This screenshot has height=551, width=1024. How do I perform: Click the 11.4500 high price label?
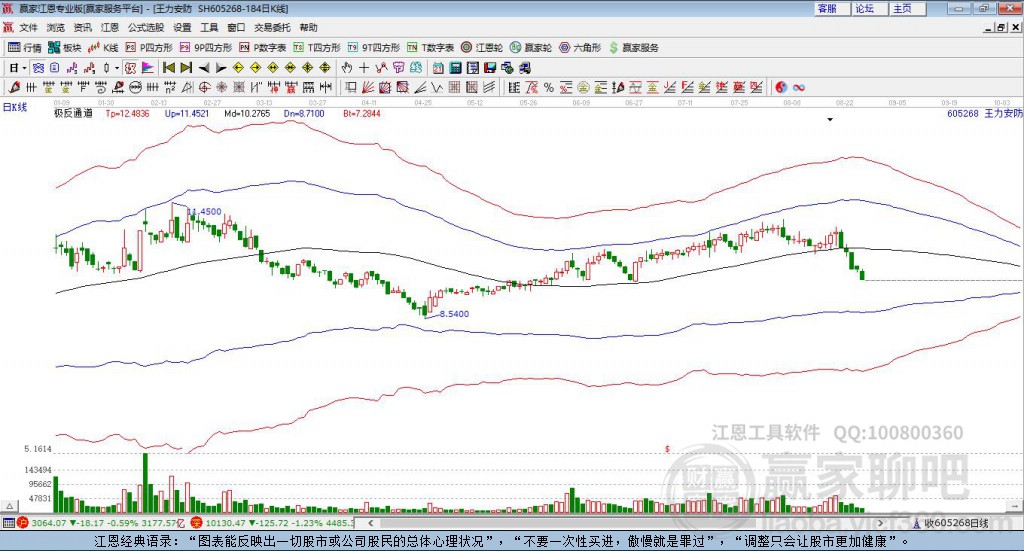point(206,212)
